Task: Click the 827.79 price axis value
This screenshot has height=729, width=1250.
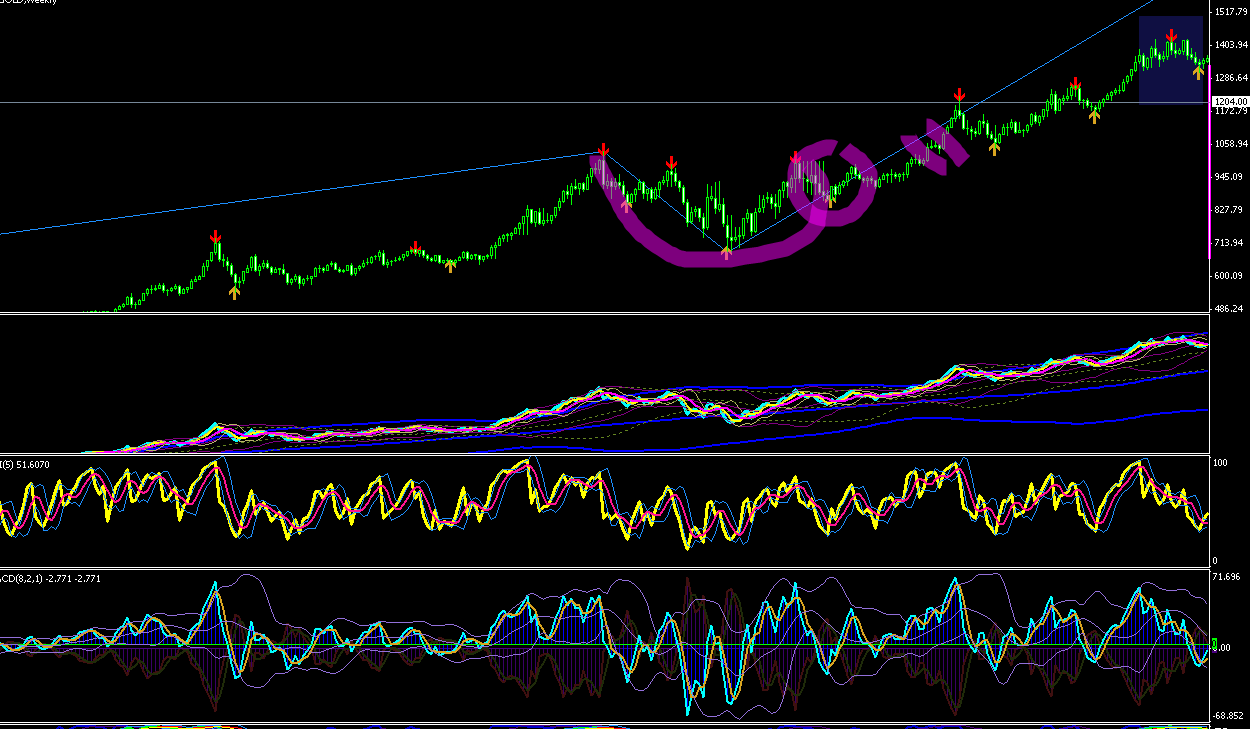Action: click(1228, 210)
